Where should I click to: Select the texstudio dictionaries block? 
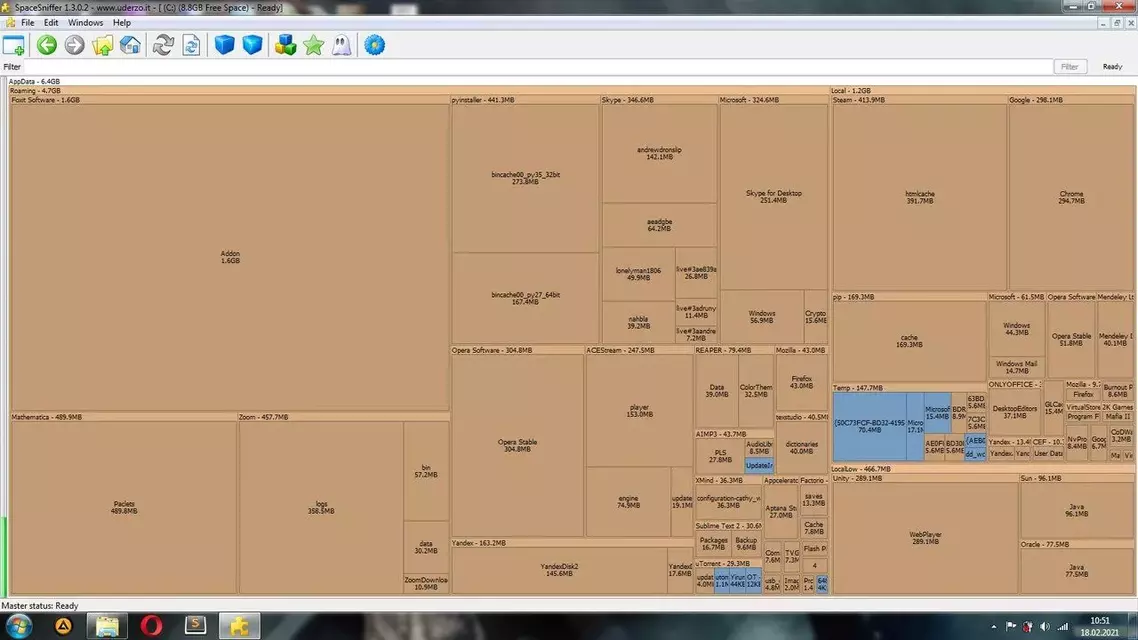(x=801, y=448)
